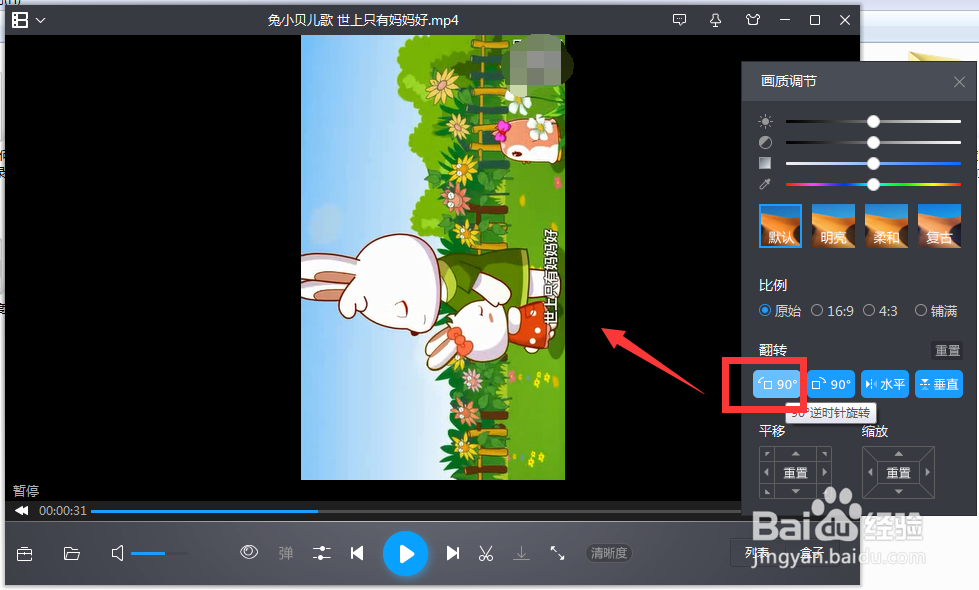Select the 柔和 picture preset
The height and width of the screenshot is (590, 979).
pyautogui.click(x=887, y=226)
